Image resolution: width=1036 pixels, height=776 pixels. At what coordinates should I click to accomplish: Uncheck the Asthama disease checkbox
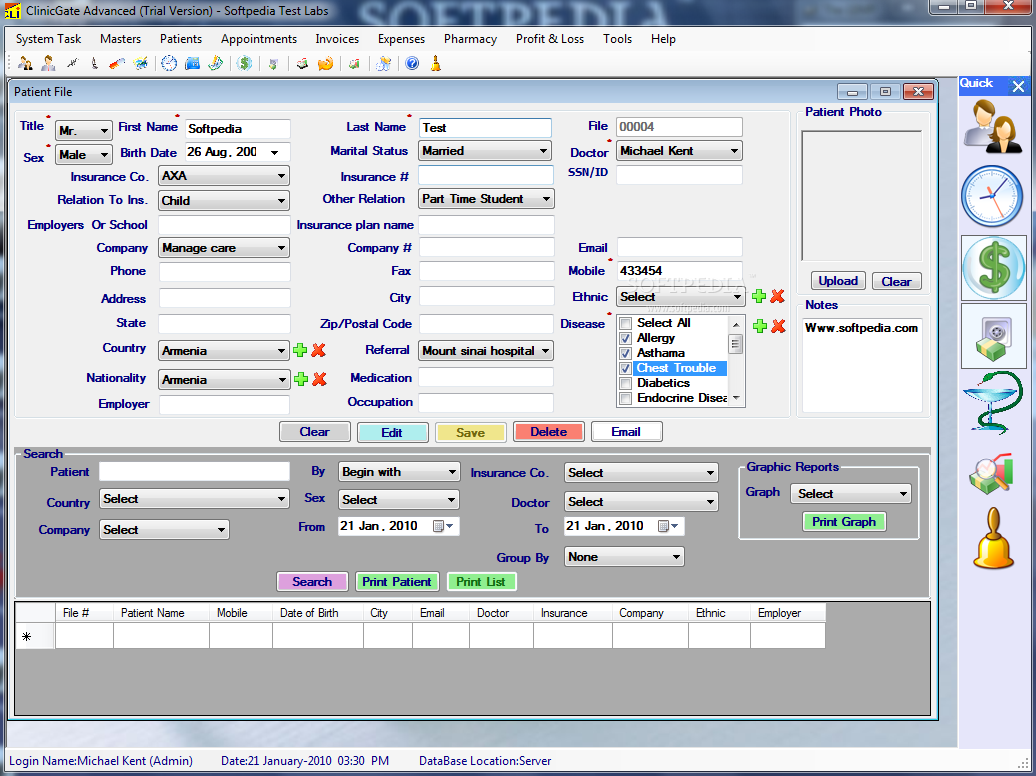(625, 354)
